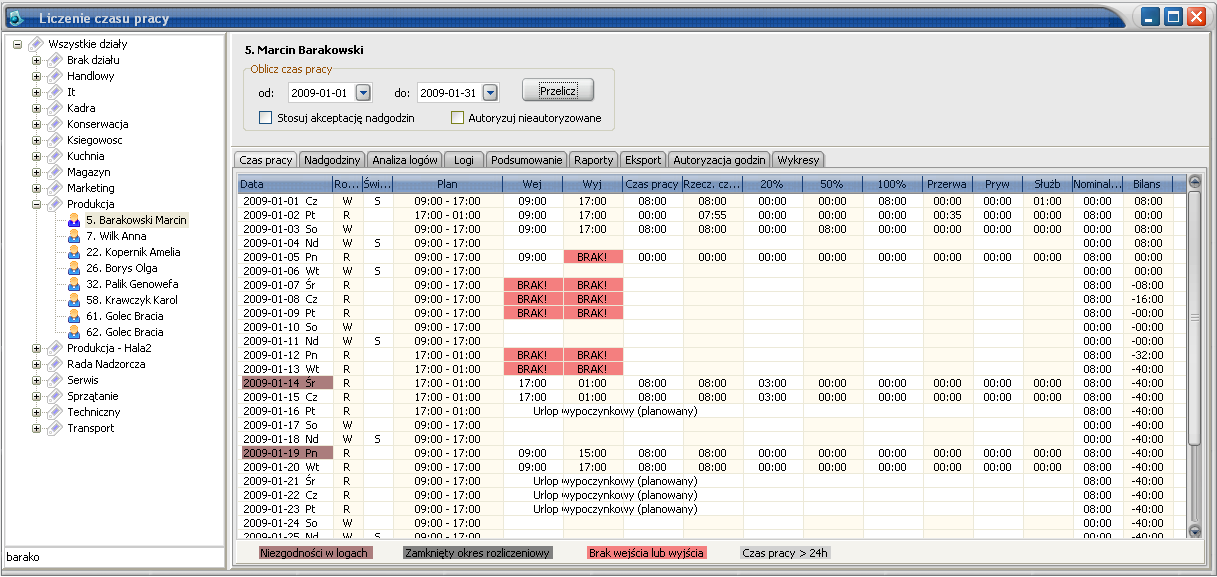
Task: Minimize the Liczenie czasu pracy window
Action: point(1151,17)
